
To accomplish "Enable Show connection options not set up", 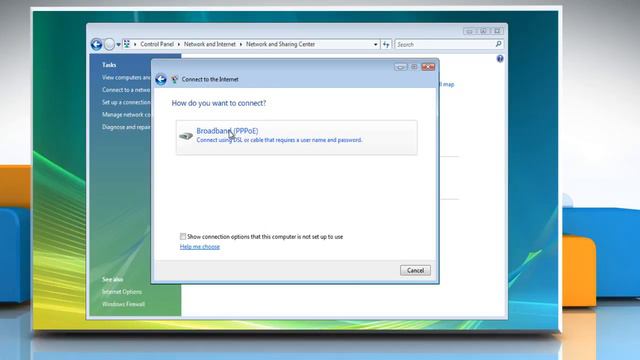I will pyautogui.click(x=183, y=236).
